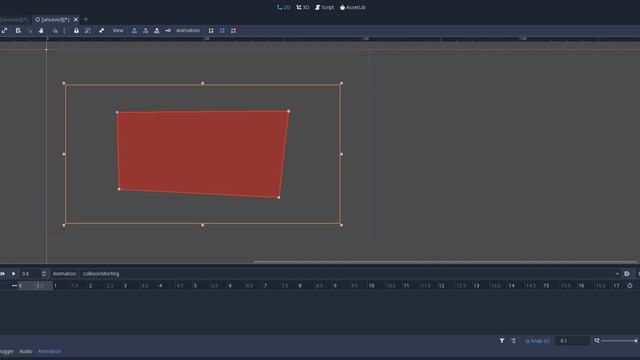
Task: Click timeline marker at 14 seconds
Action: tap(511, 286)
